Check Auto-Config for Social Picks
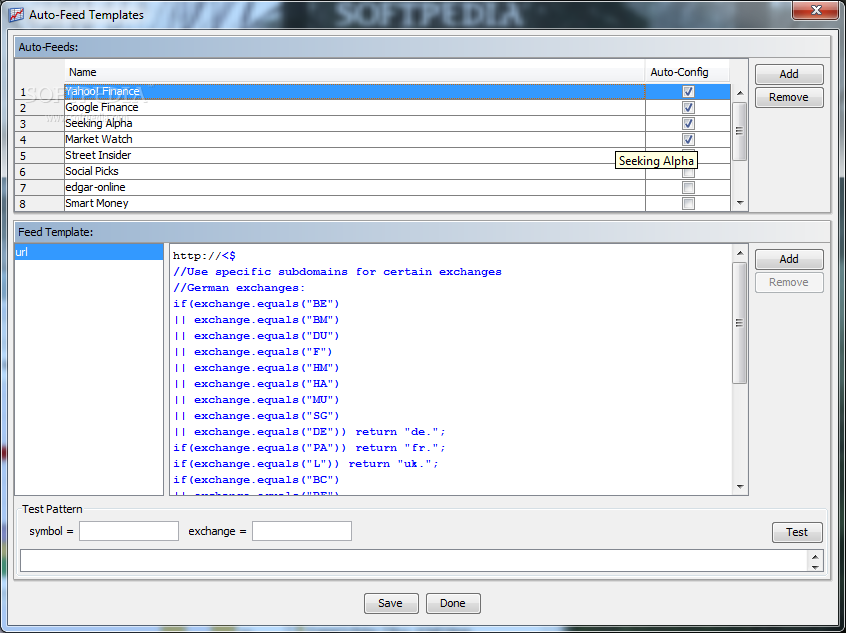 tap(688, 173)
